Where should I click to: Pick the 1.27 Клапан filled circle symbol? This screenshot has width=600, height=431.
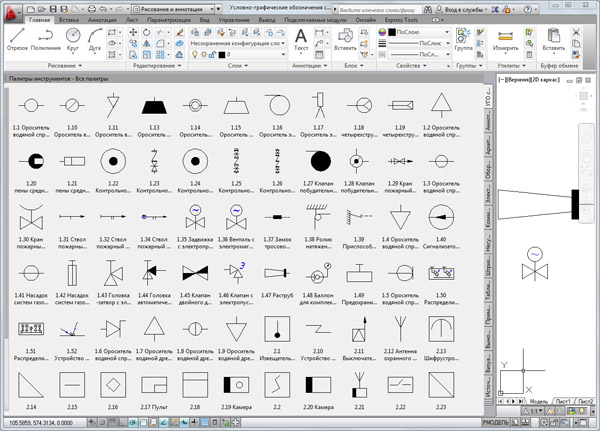320,161
